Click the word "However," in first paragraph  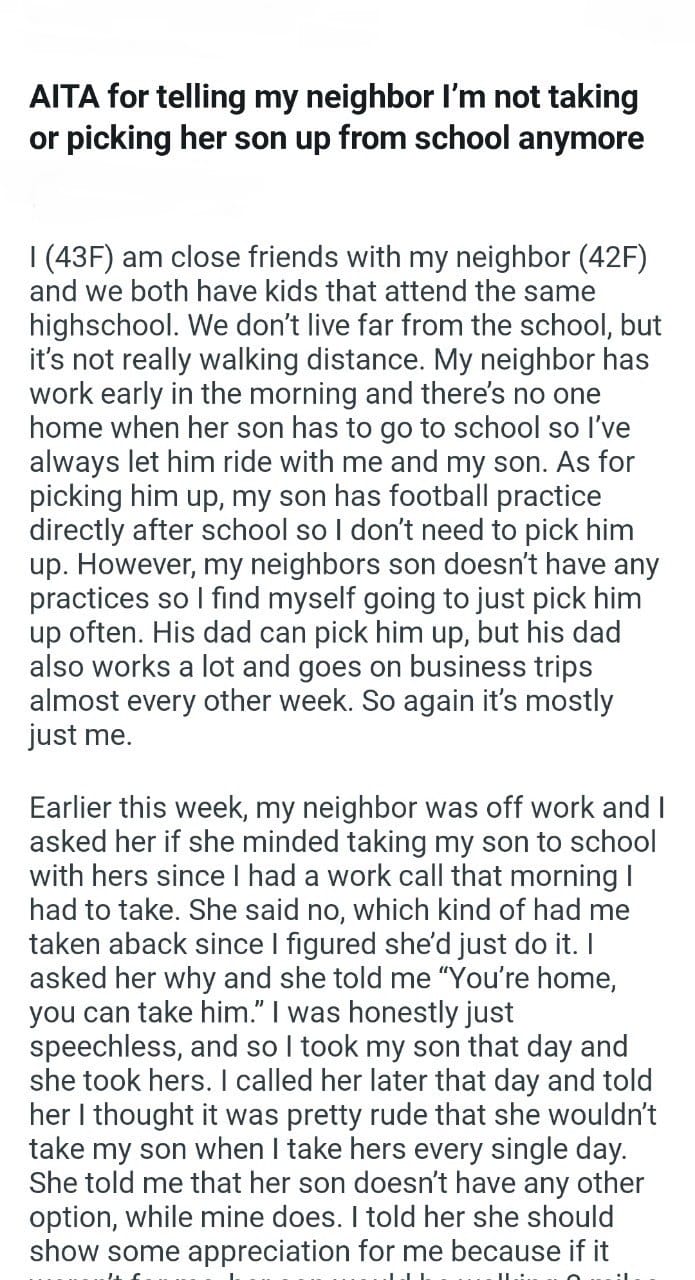(x=136, y=563)
